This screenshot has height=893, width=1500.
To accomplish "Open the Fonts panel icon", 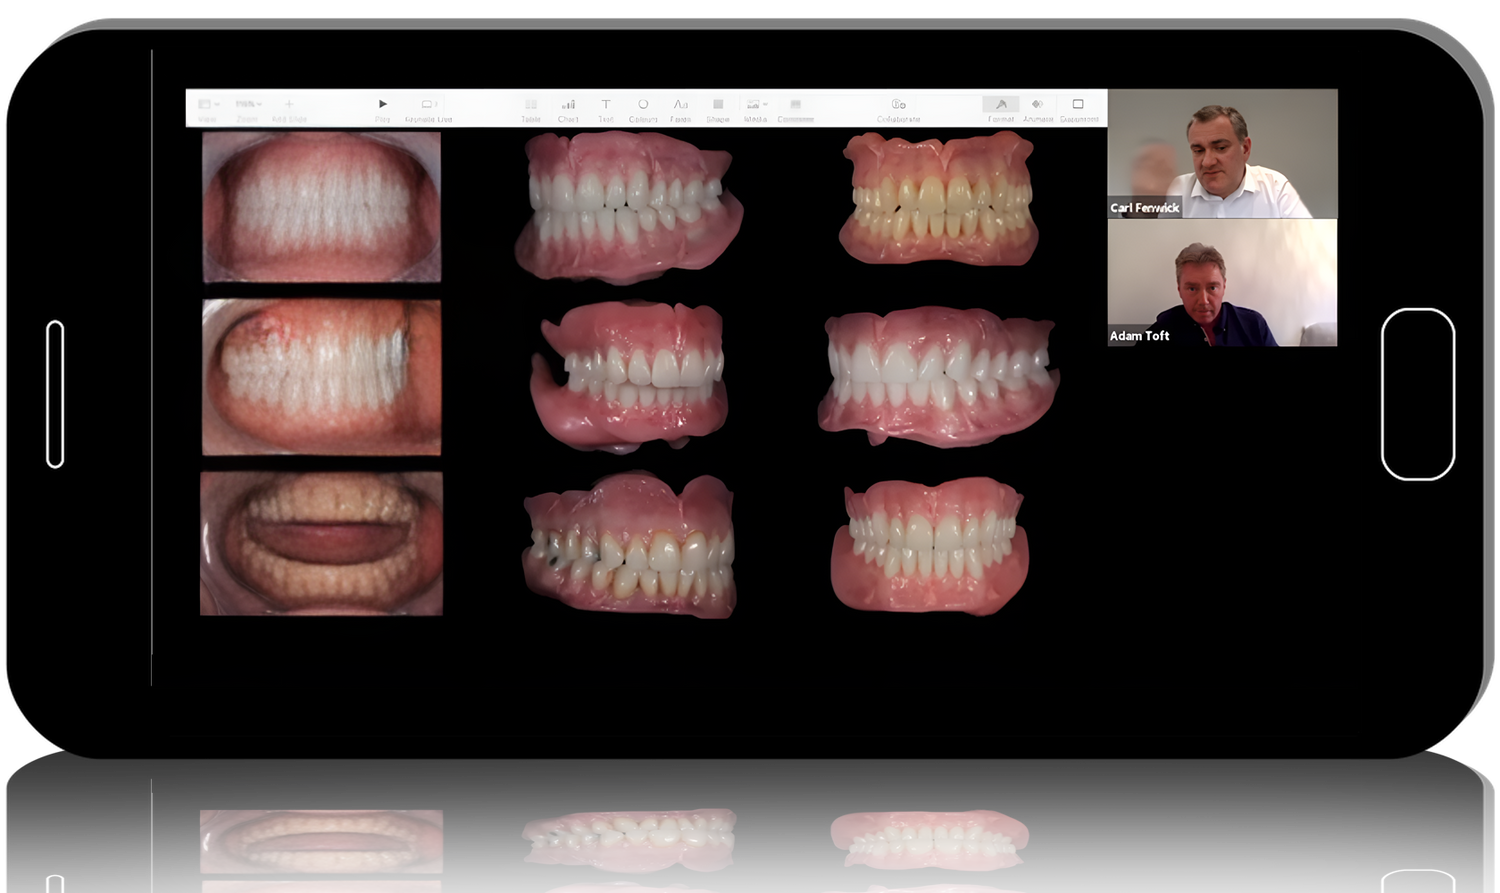I will pyautogui.click(x=680, y=105).
